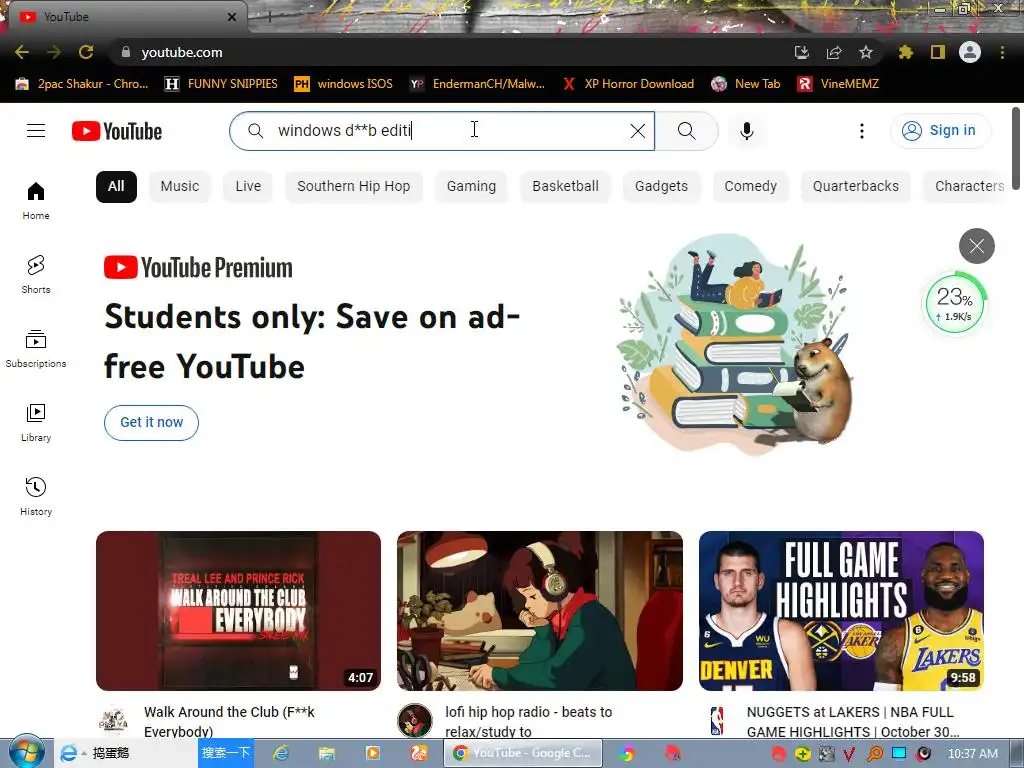Sign in to YouTube
This screenshot has width=1024, height=768.
coord(940,131)
